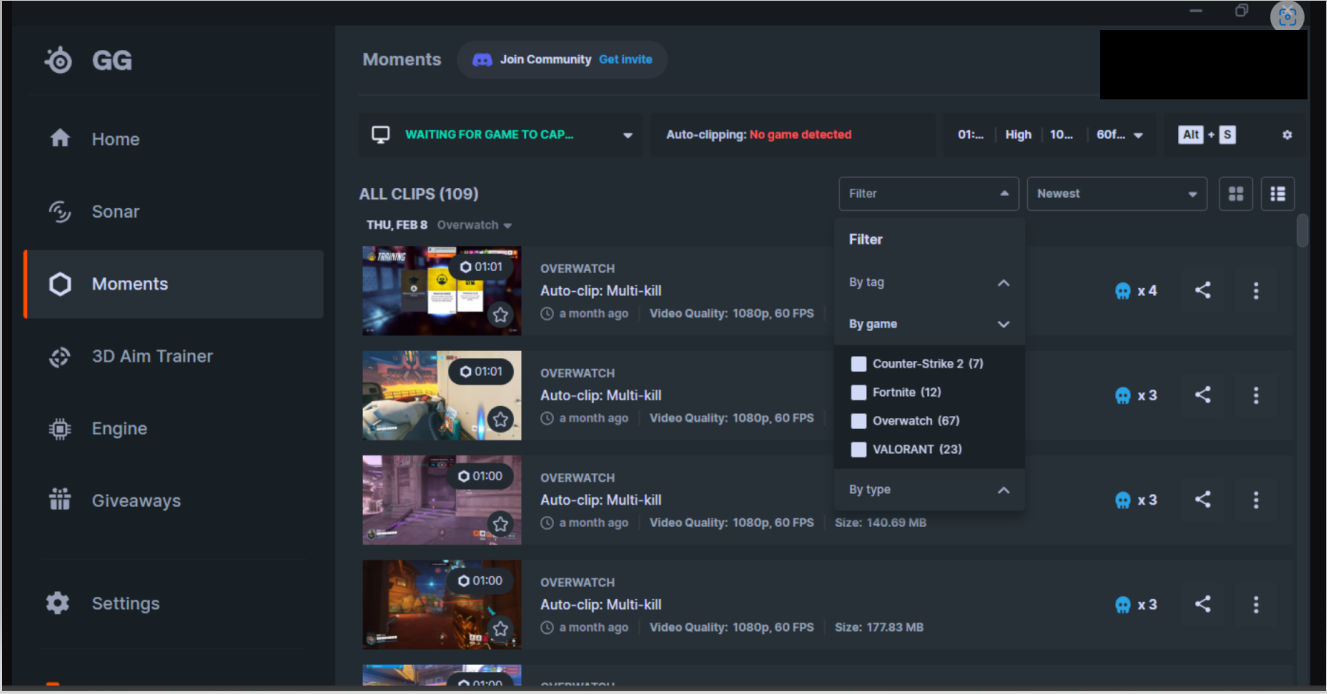The width and height of the screenshot is (1327, 694).
Task: Open the Sonar tab in sidebar
Action: (x=115, y=212)
